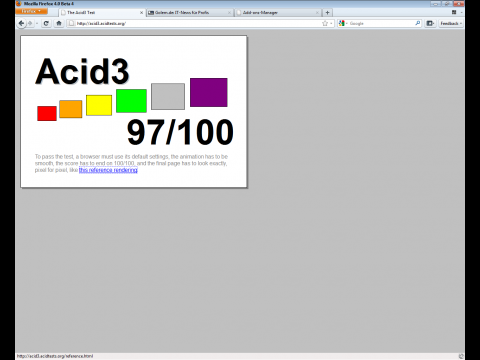Open the back/forward history dropdown arrow

[x=37, y=23]
